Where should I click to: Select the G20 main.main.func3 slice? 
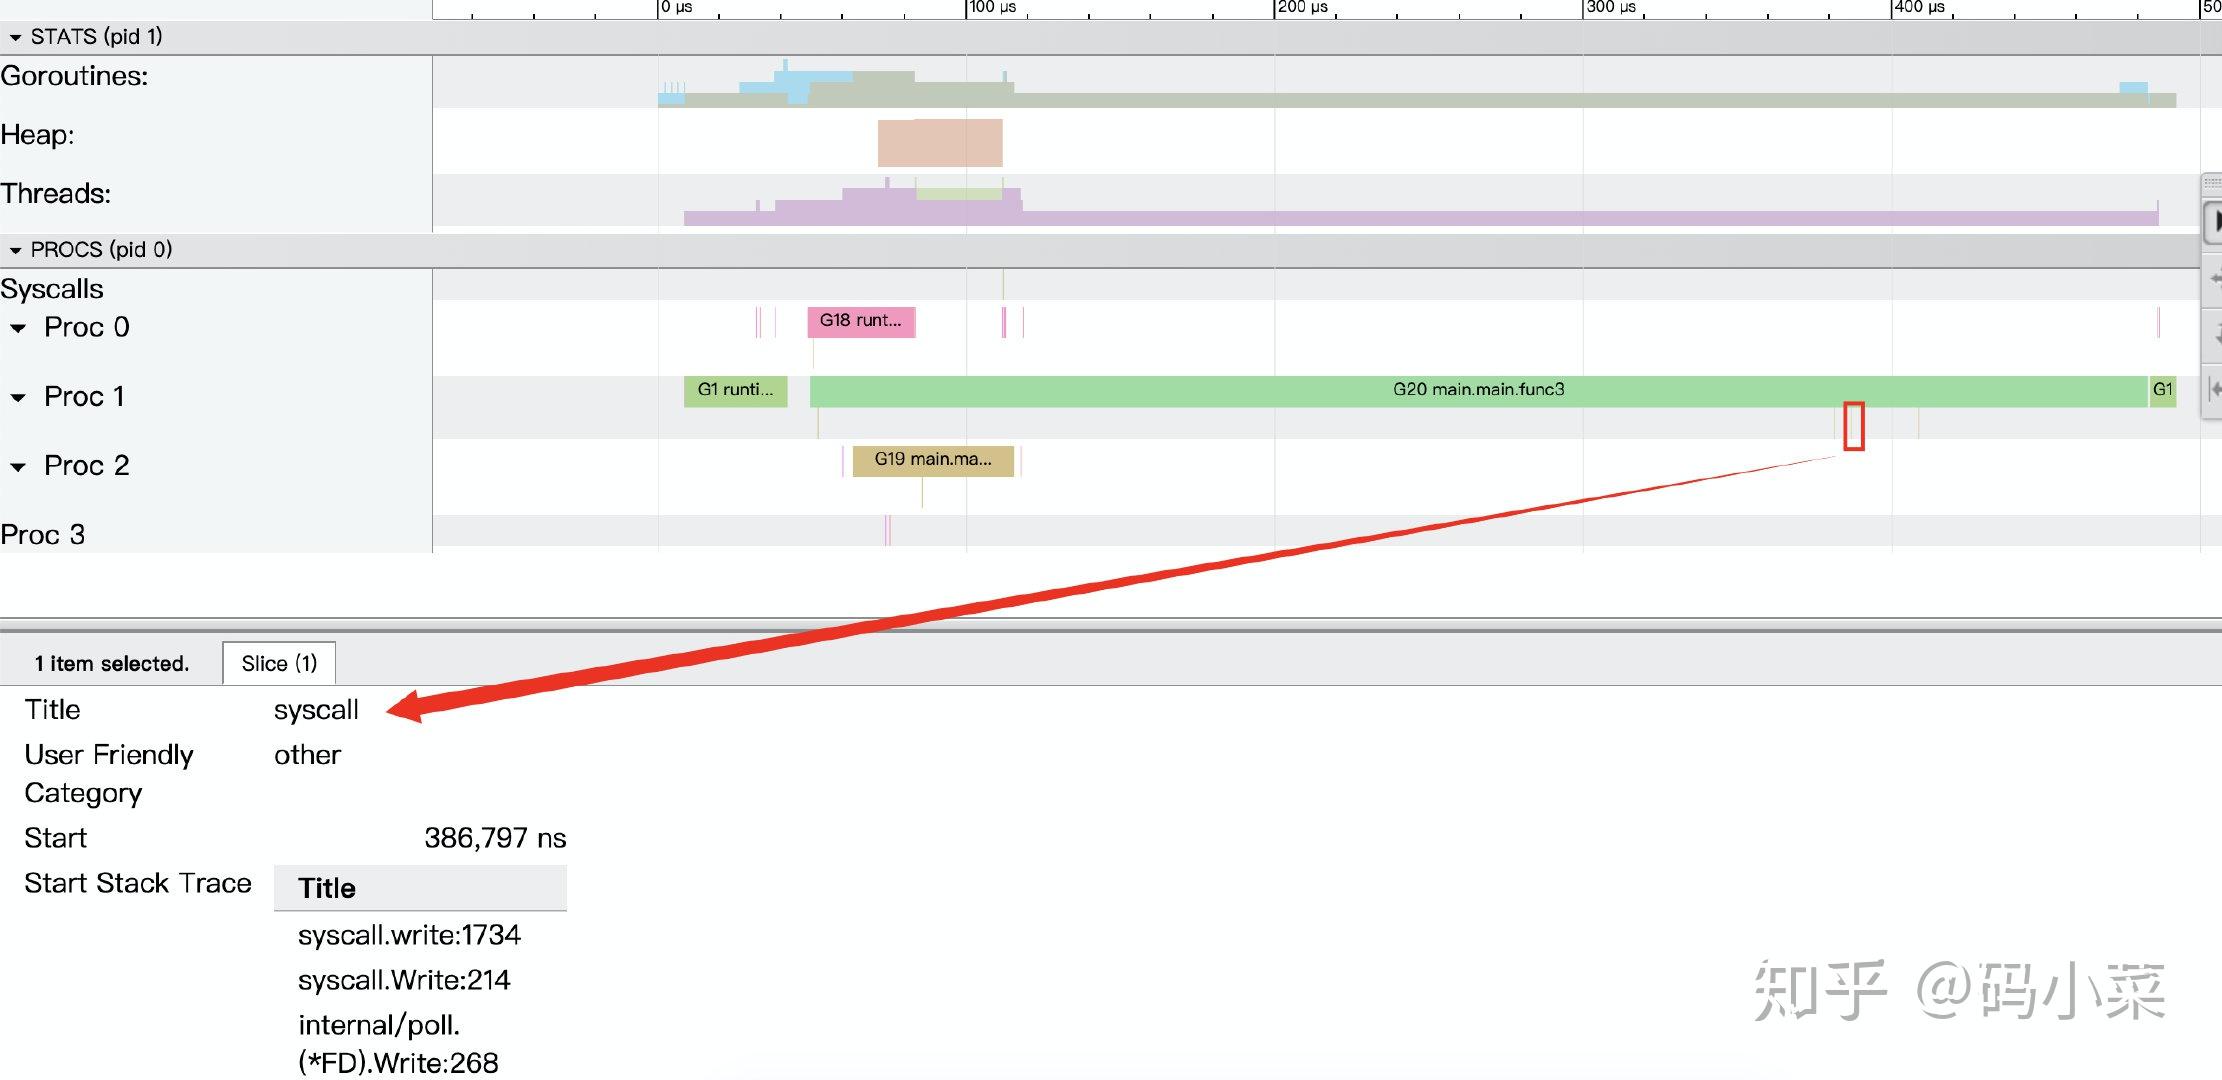coord(1478,390)
